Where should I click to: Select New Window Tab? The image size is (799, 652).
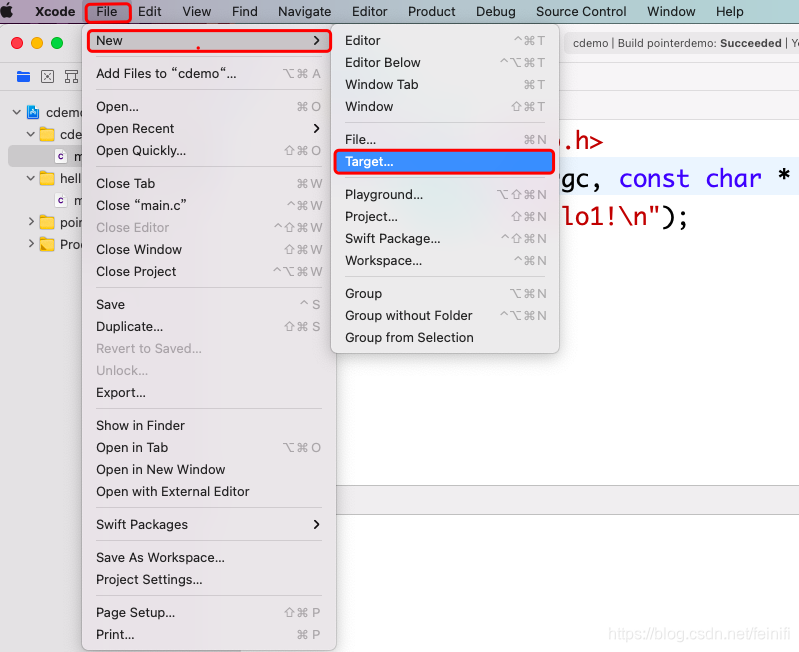click(x=445, y=85)
